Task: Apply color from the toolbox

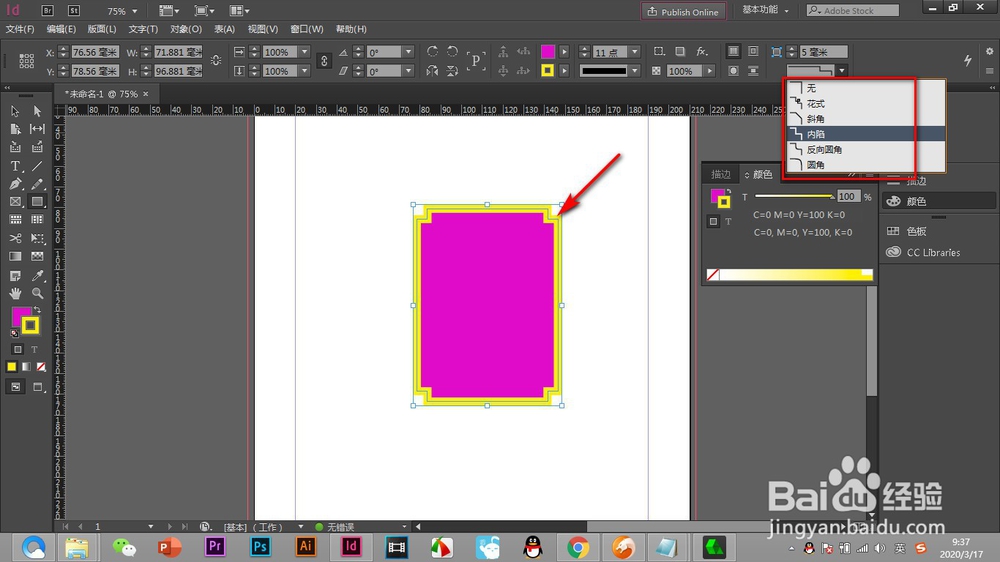Action: pos(11,367)
